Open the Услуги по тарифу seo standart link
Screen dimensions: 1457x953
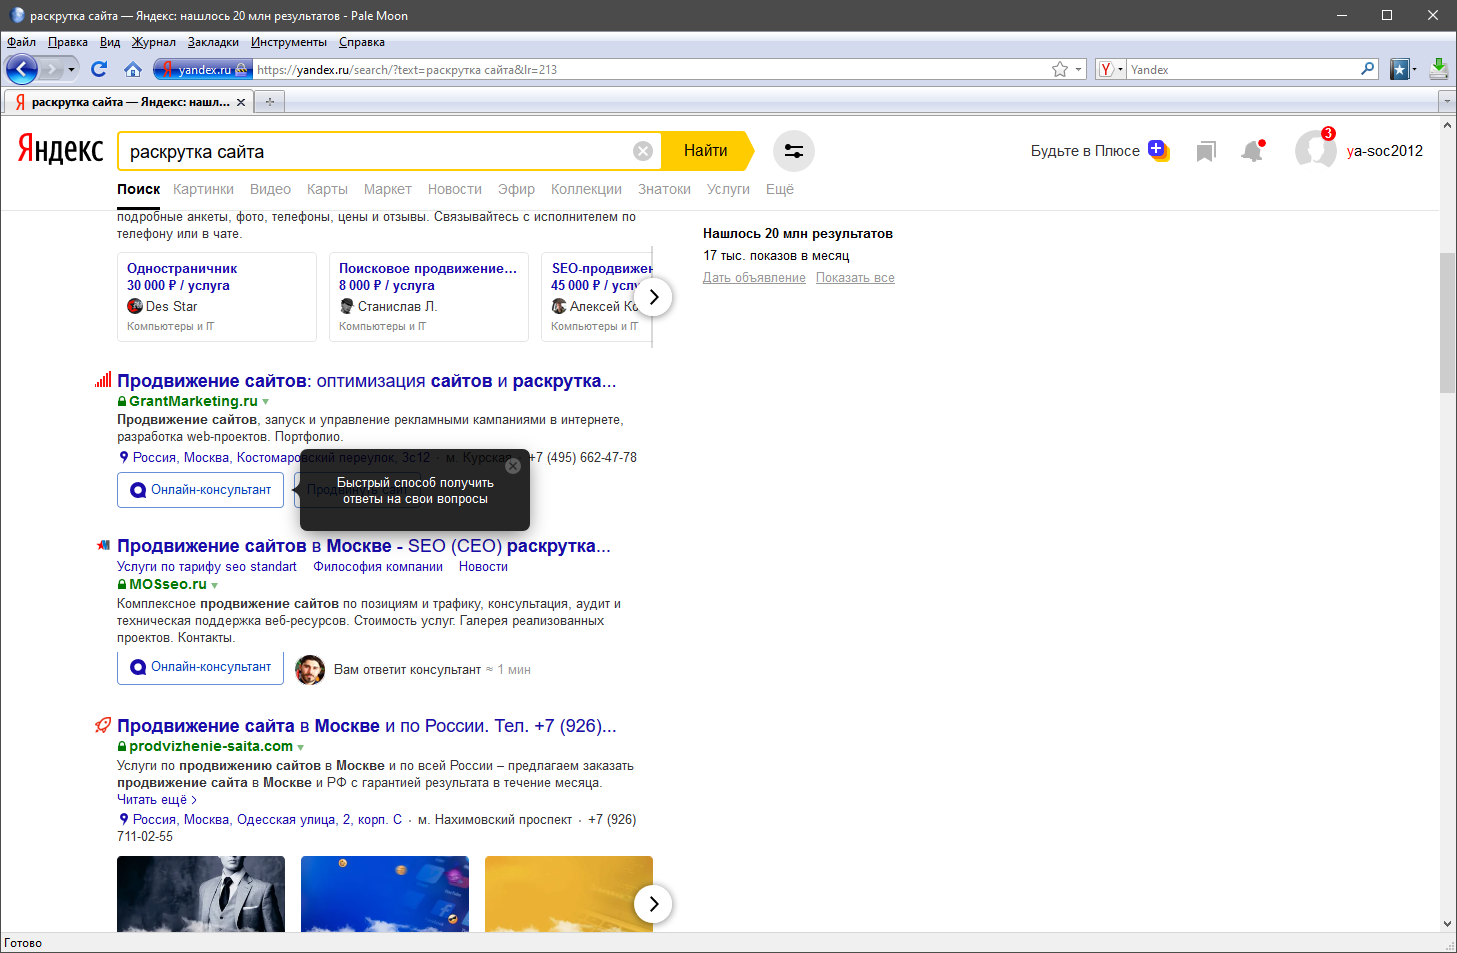tap(207, 567)
